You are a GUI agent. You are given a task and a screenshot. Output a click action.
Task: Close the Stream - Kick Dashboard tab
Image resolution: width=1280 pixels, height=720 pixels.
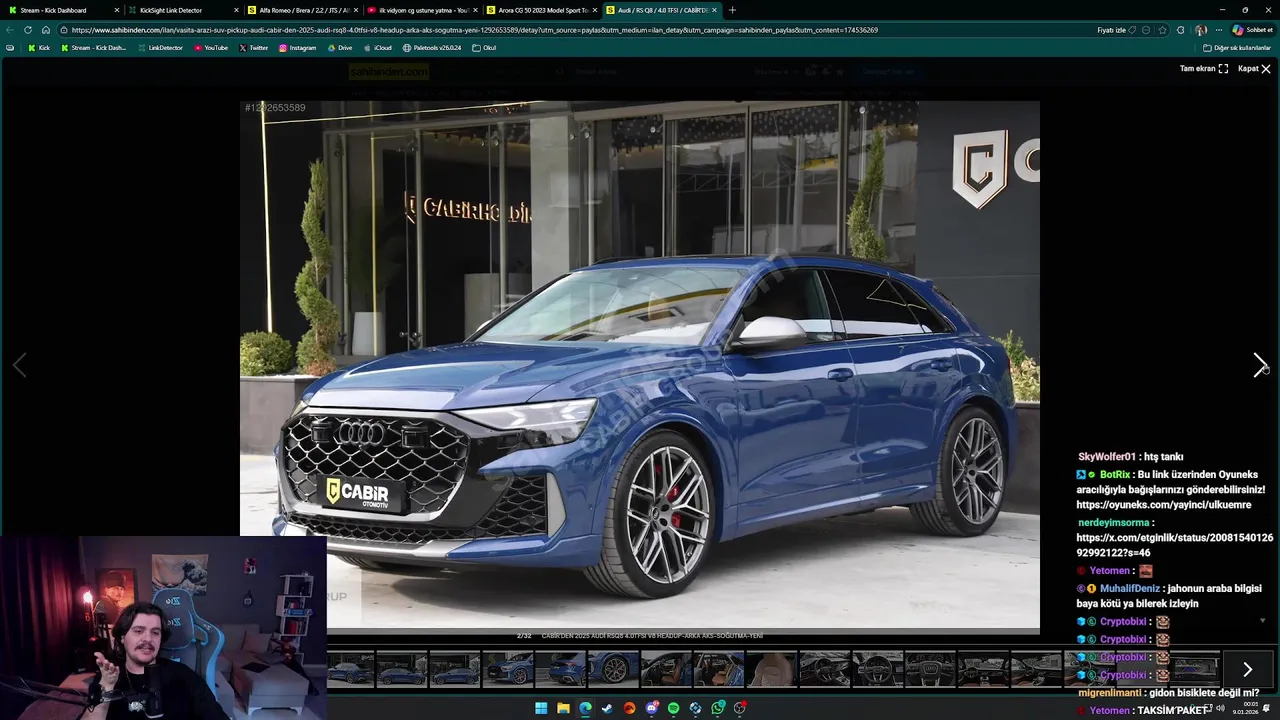click(x=117, y=10)
